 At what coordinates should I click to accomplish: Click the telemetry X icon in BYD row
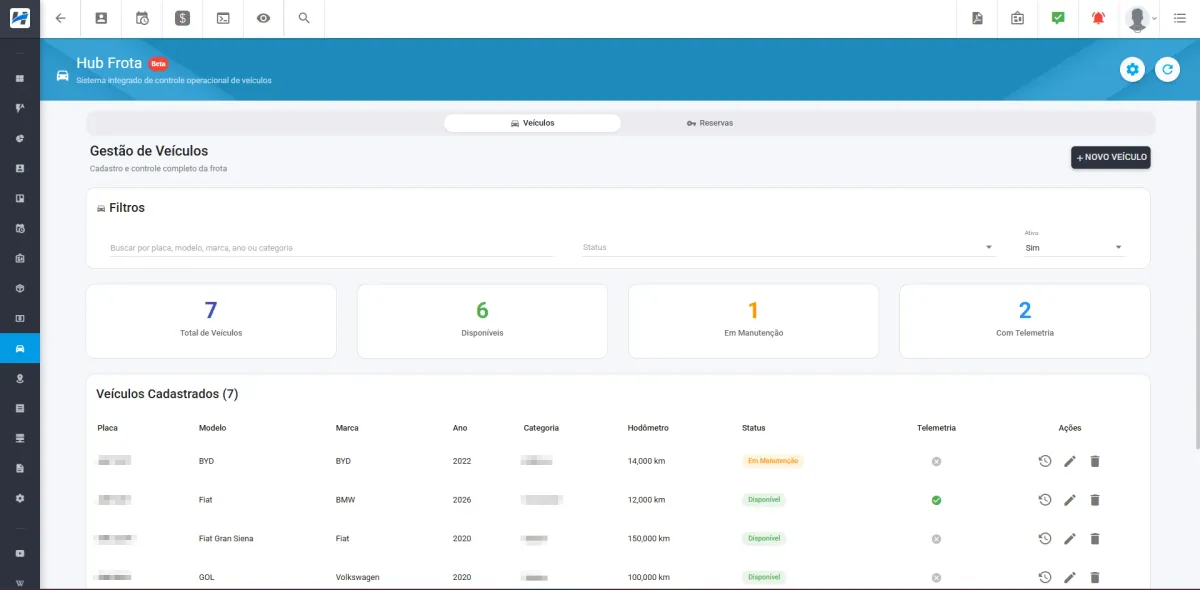[936, 461]
